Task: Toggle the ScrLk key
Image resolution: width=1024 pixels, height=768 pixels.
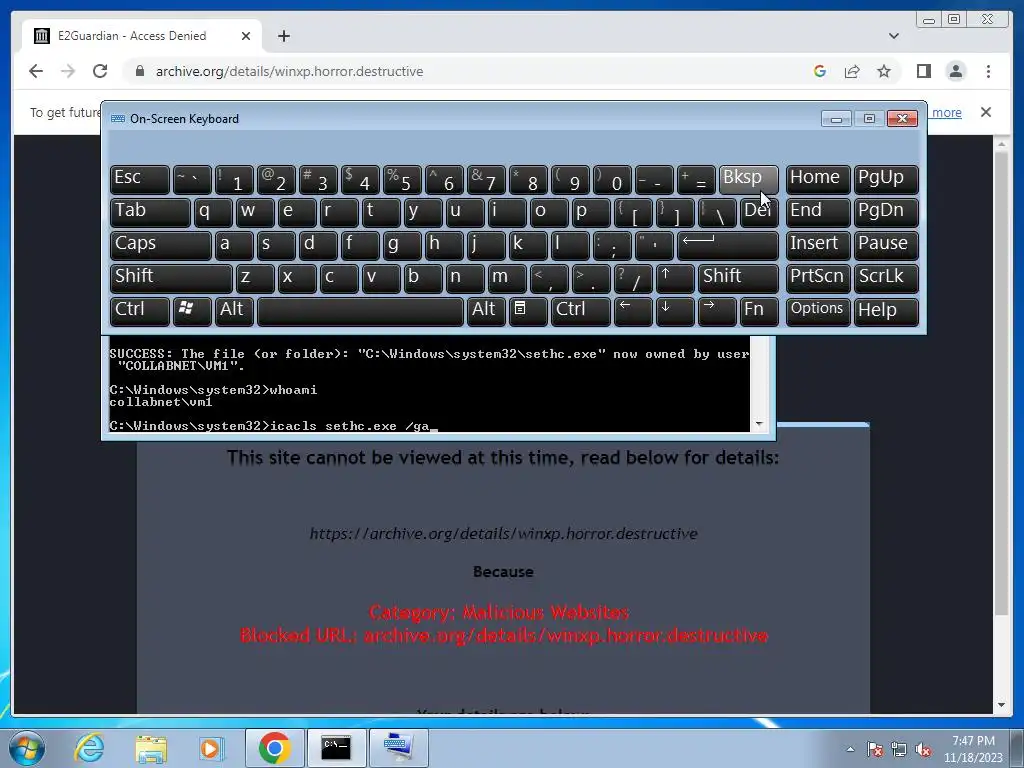Action: [x=886, y=277]
